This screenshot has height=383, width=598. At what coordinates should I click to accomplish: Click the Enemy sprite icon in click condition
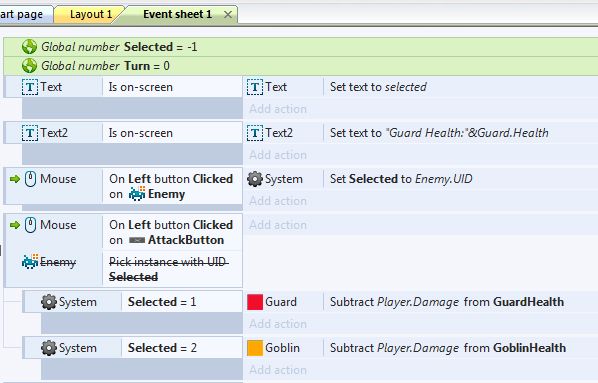tap(137, 194)
